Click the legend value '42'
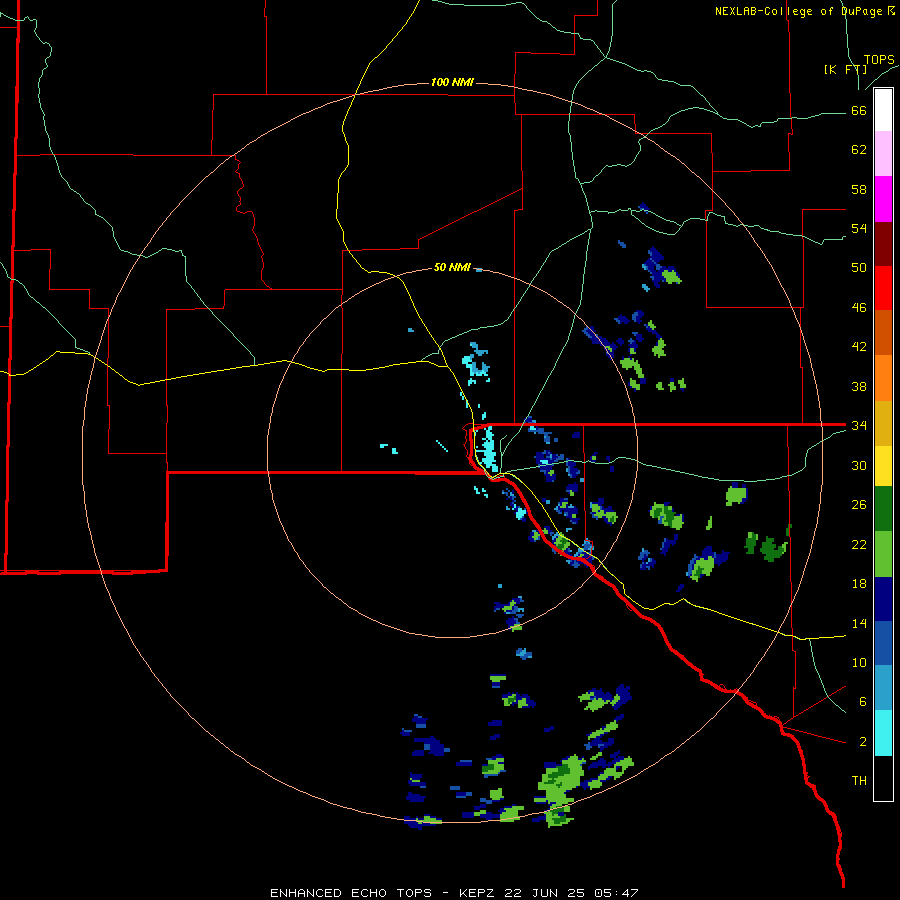 [859, 347]
